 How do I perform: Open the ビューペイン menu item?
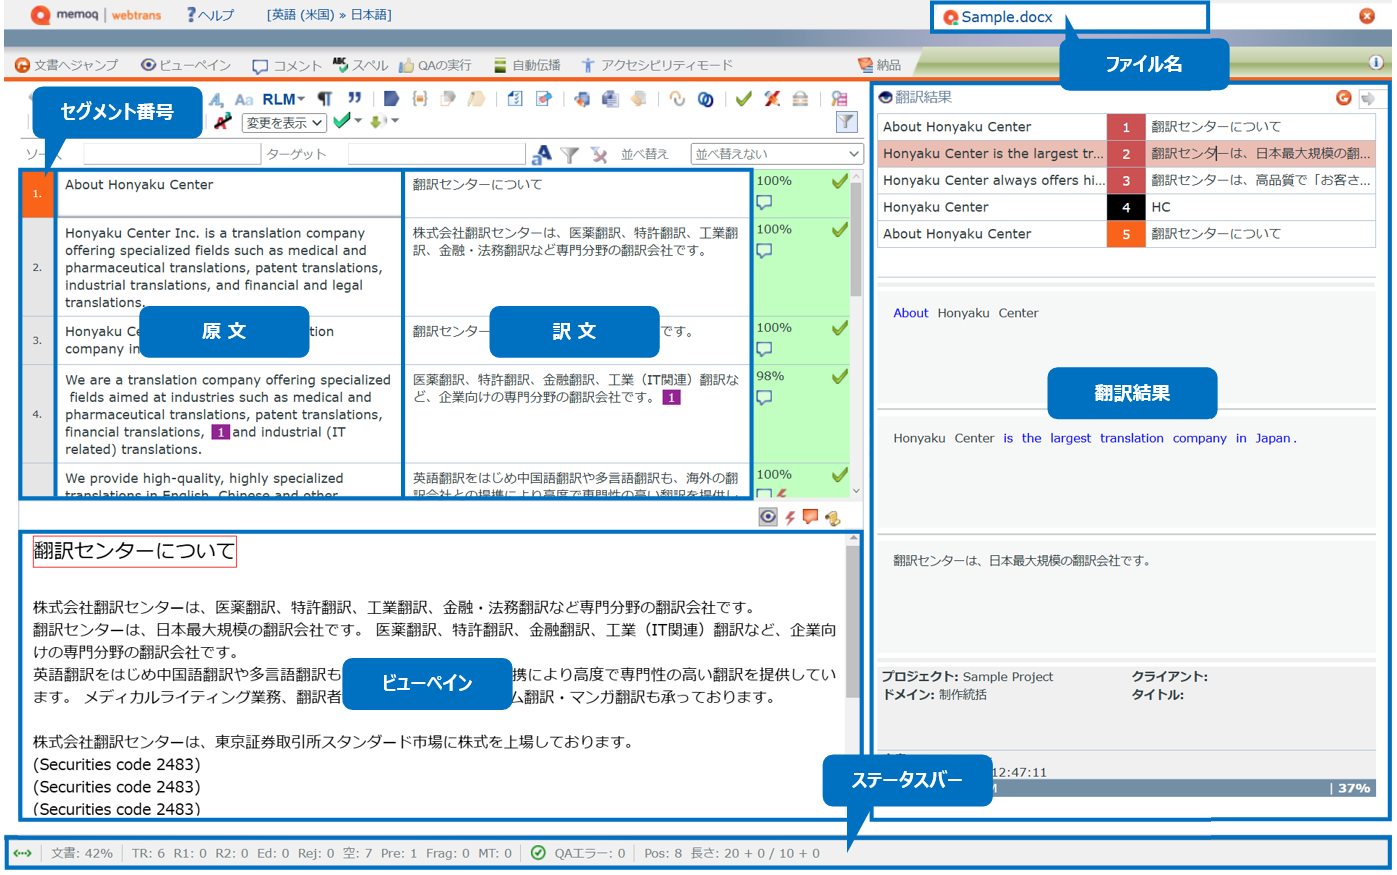[x=186, y=65]
